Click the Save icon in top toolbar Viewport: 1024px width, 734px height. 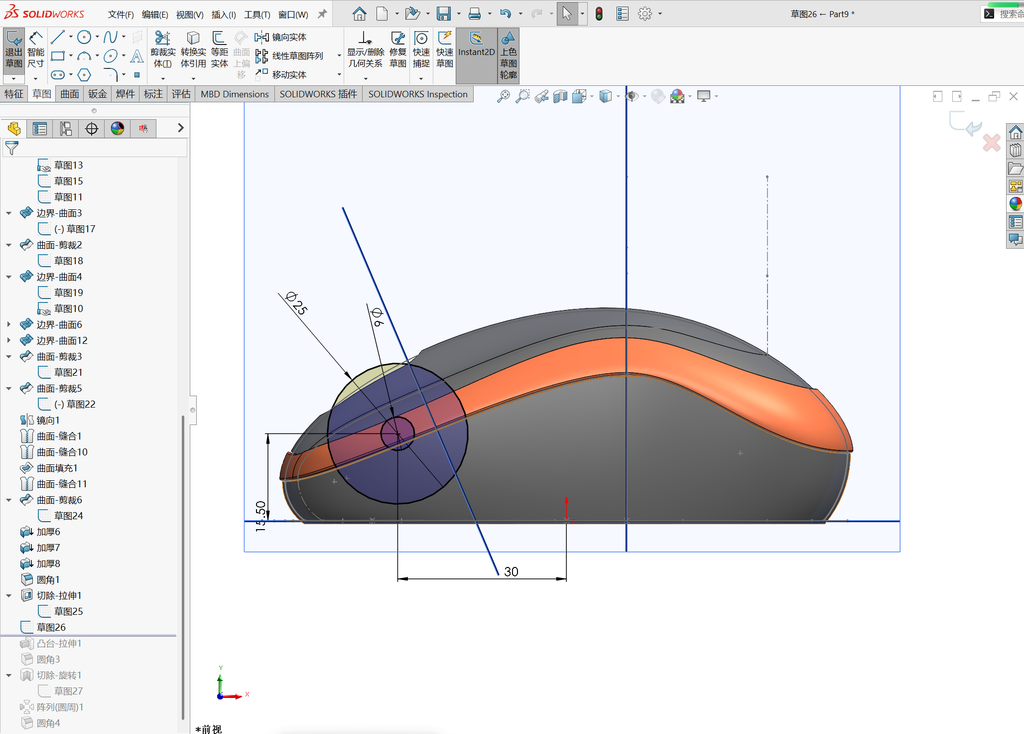444,14
